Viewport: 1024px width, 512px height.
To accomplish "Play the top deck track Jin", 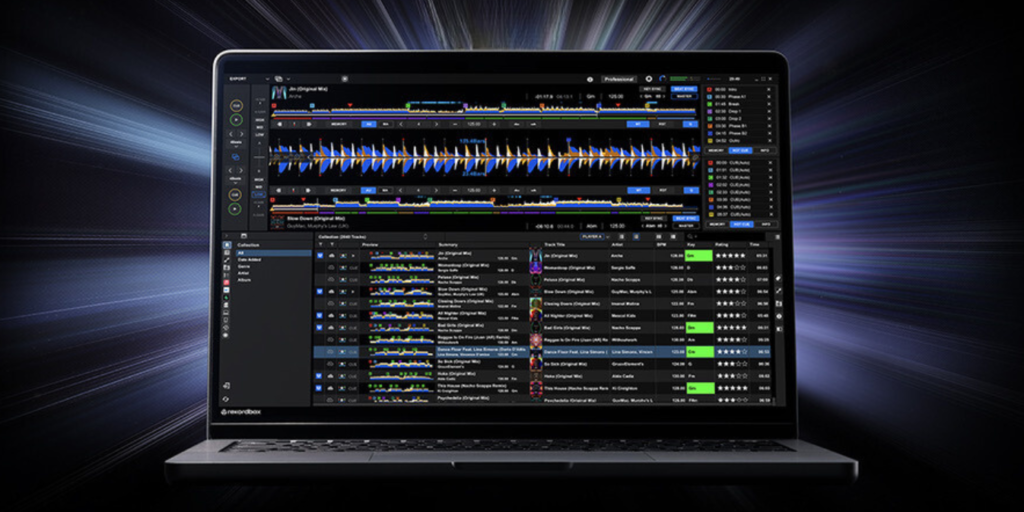I will 236,120.
